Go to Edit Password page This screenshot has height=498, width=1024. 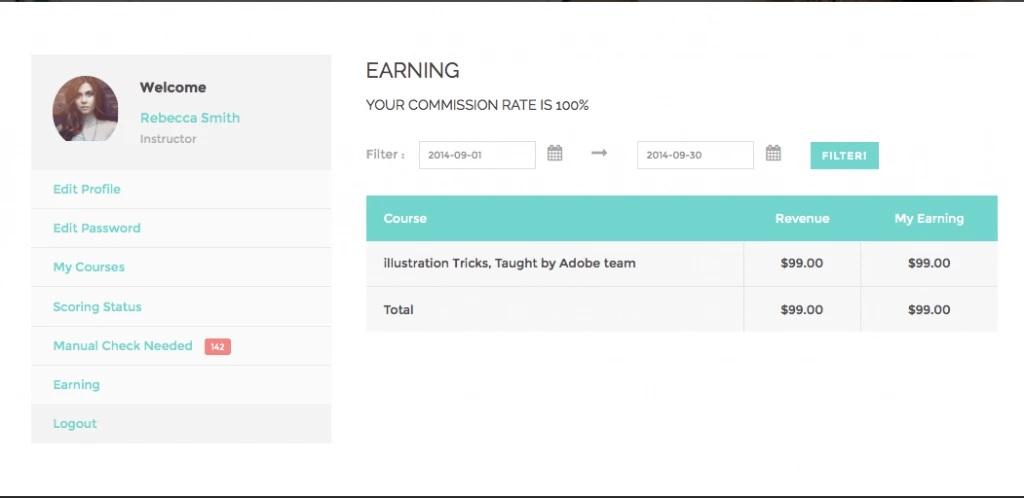coord(97,228)
